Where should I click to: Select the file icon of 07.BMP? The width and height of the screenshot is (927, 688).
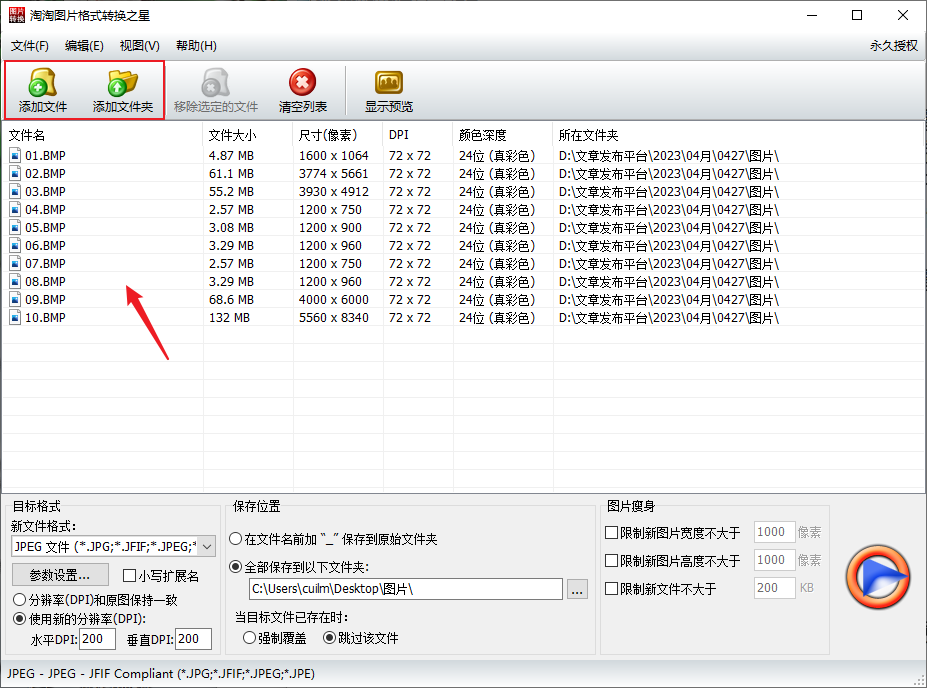pos(15,264)
